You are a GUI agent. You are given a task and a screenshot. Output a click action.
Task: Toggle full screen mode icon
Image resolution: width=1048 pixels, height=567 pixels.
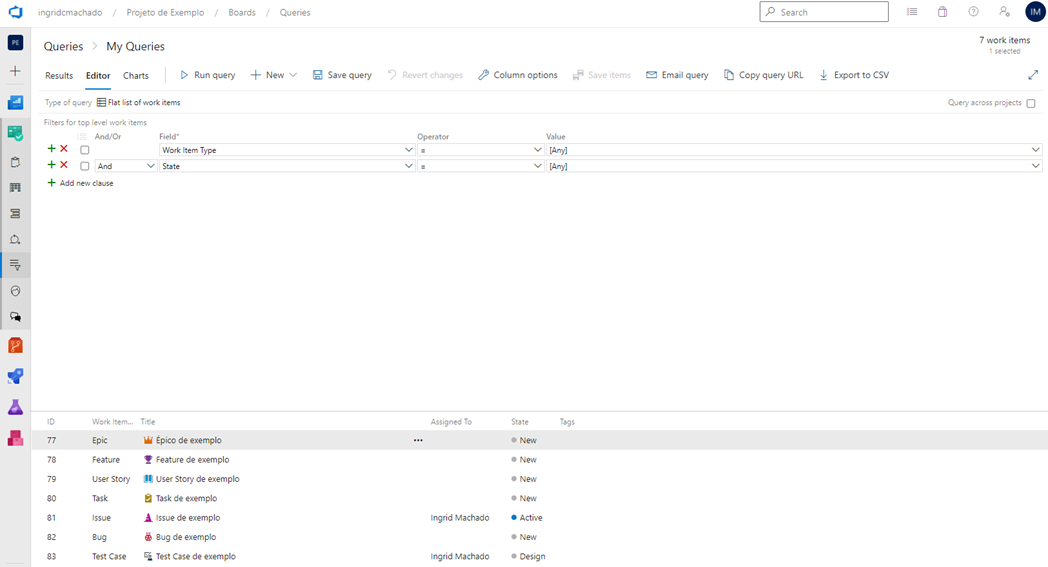click(1033, 75)
